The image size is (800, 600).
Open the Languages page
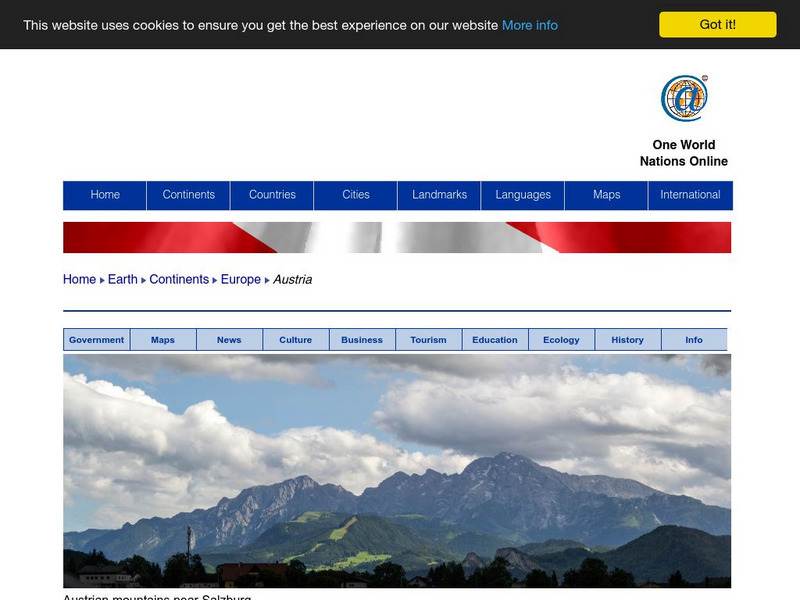click(x=524, y=195)
